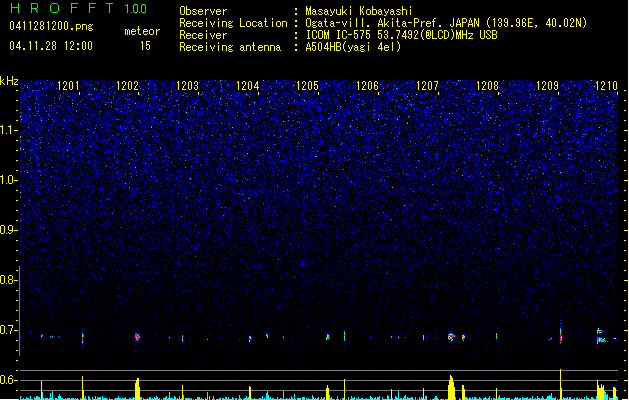Click the 0.6 kHz axis label
The height and width of the screenshot is (400, 629).
(8, 380)
